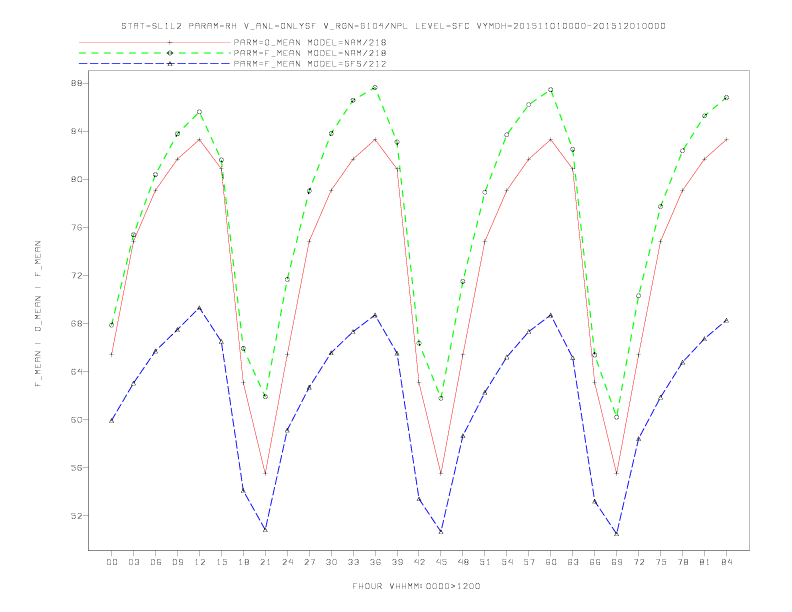
Task: Click x-axis tick label 78
Action: pyautogui.click(x=682, y=562)
